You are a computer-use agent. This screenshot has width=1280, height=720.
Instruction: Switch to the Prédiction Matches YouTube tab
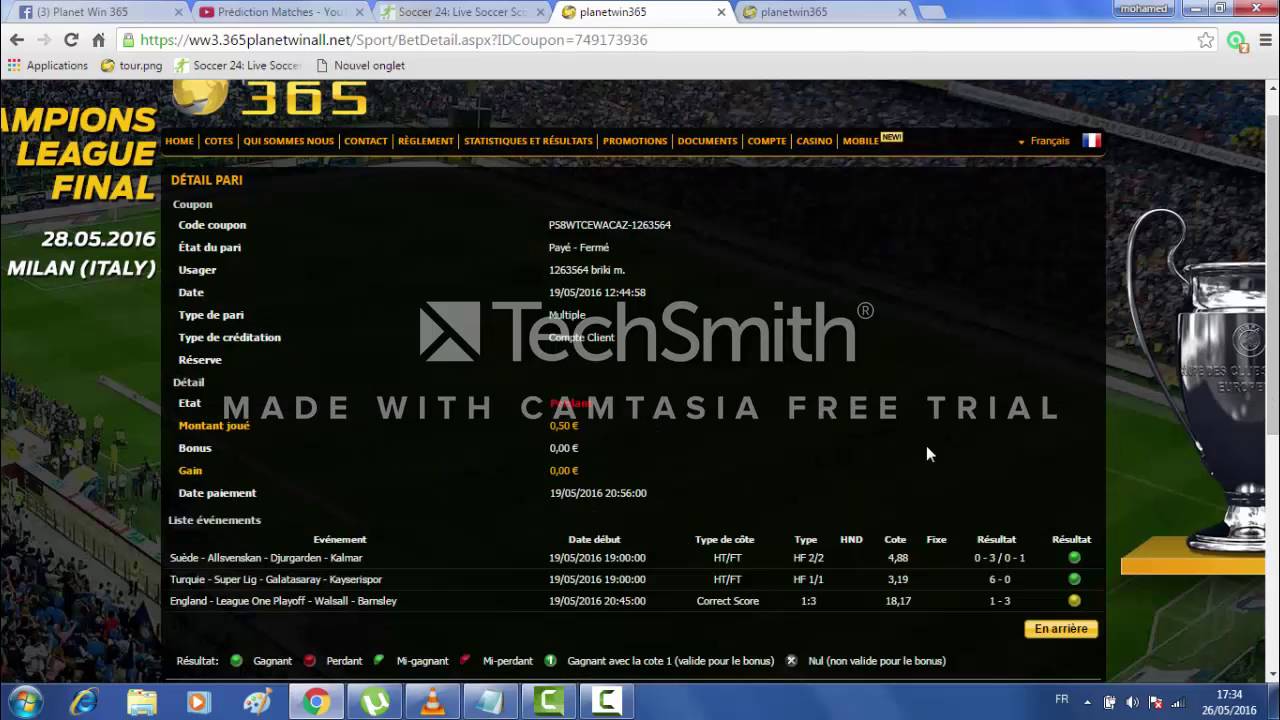click(282, 12)
